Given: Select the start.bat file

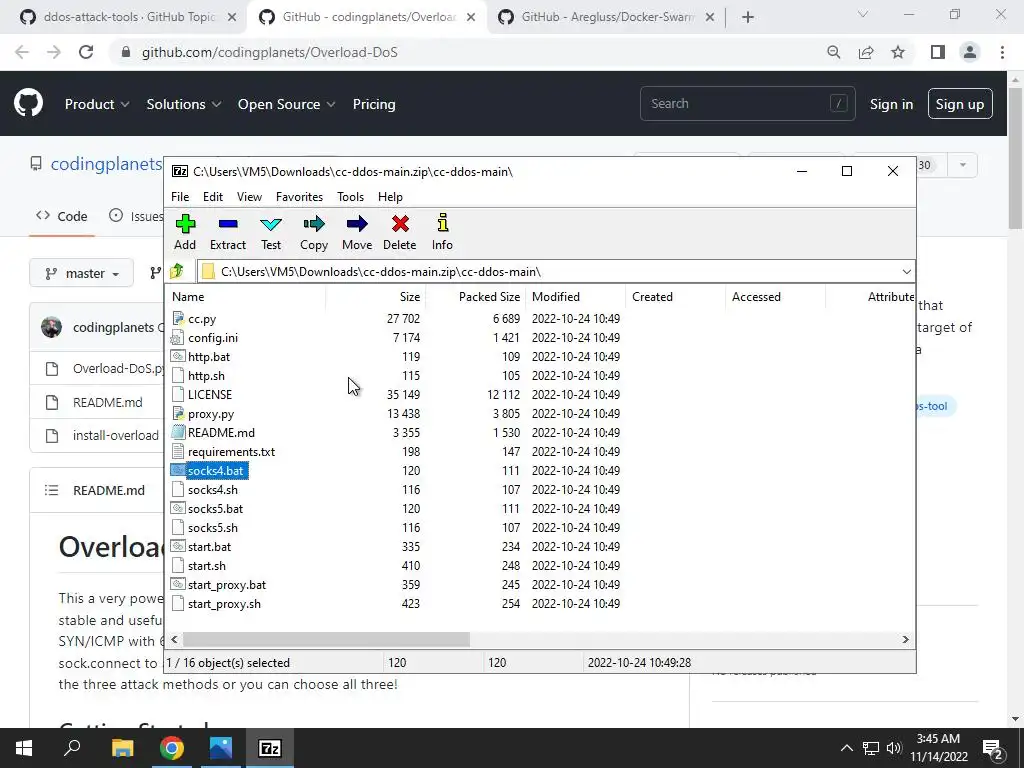Looking at the screenshot, I should click(x=209, y=546).
